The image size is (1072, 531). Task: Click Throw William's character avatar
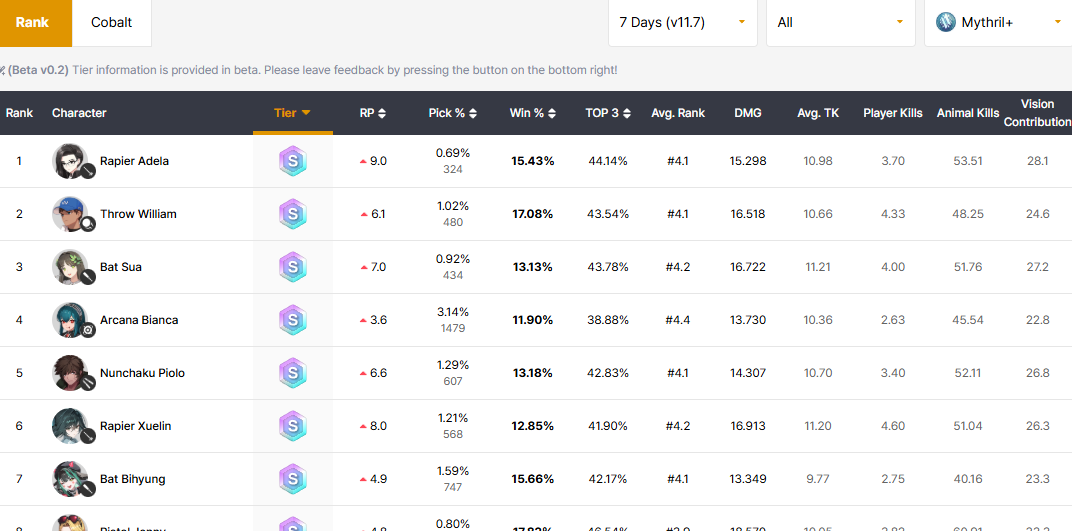pos(70,214)
